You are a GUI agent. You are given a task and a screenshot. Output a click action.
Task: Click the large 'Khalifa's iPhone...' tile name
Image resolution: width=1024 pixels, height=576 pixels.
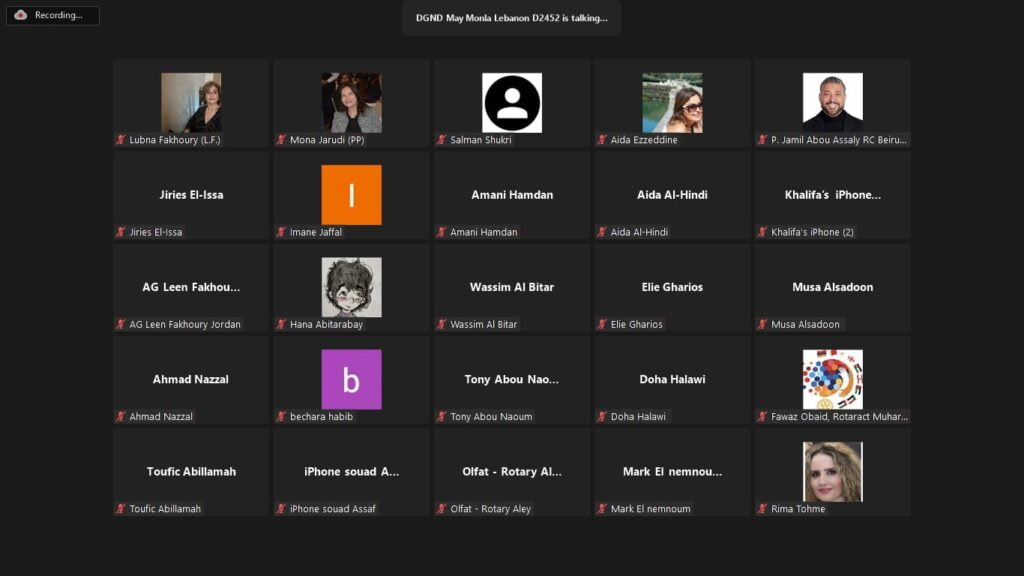(833, 195)
